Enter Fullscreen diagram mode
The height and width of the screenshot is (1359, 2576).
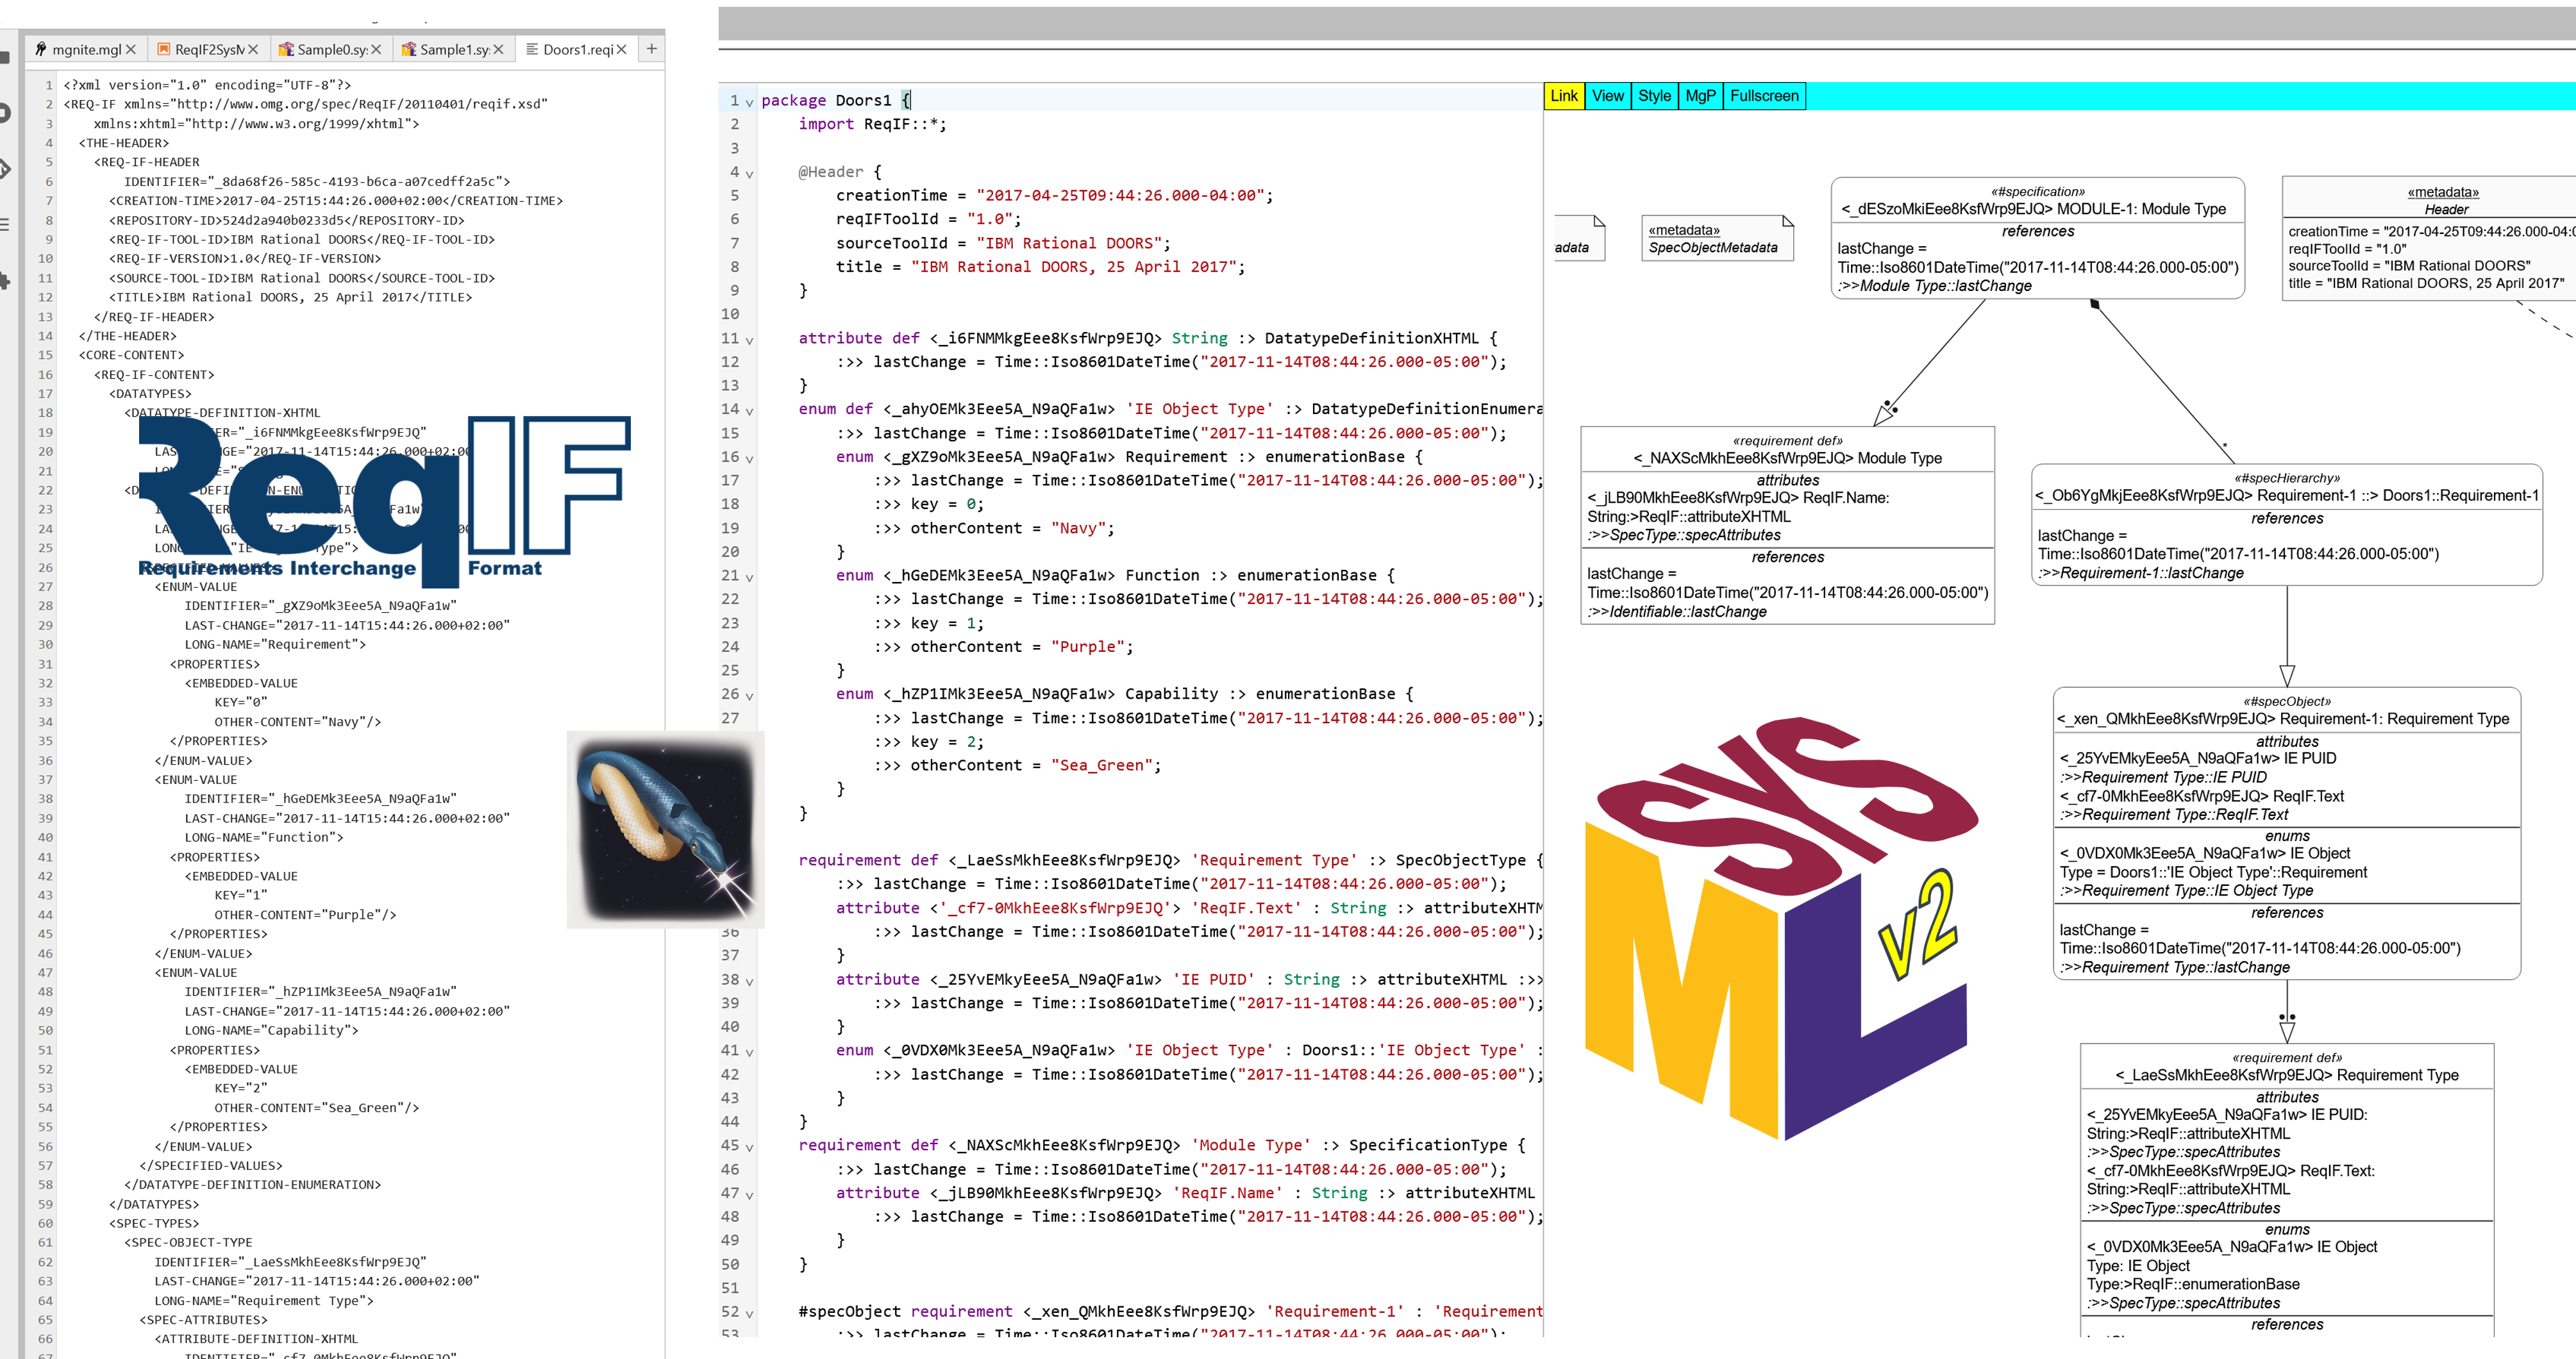(x=1764, y=96)
